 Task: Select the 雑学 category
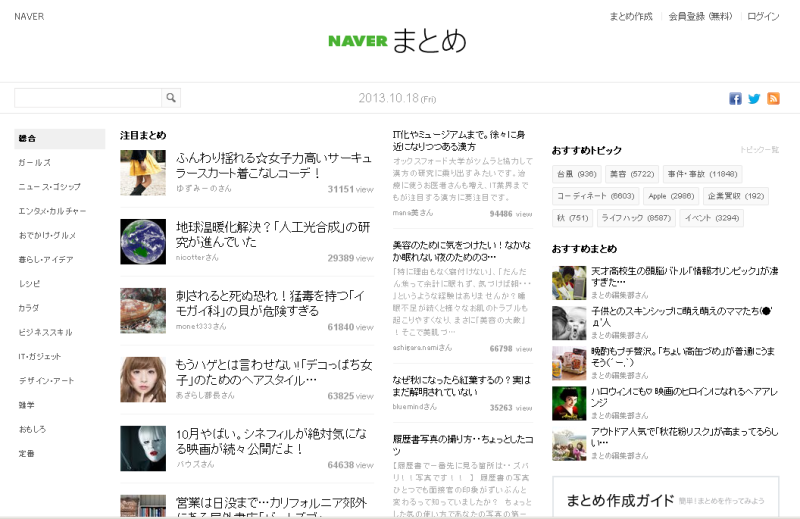click(x=27, y=405)
